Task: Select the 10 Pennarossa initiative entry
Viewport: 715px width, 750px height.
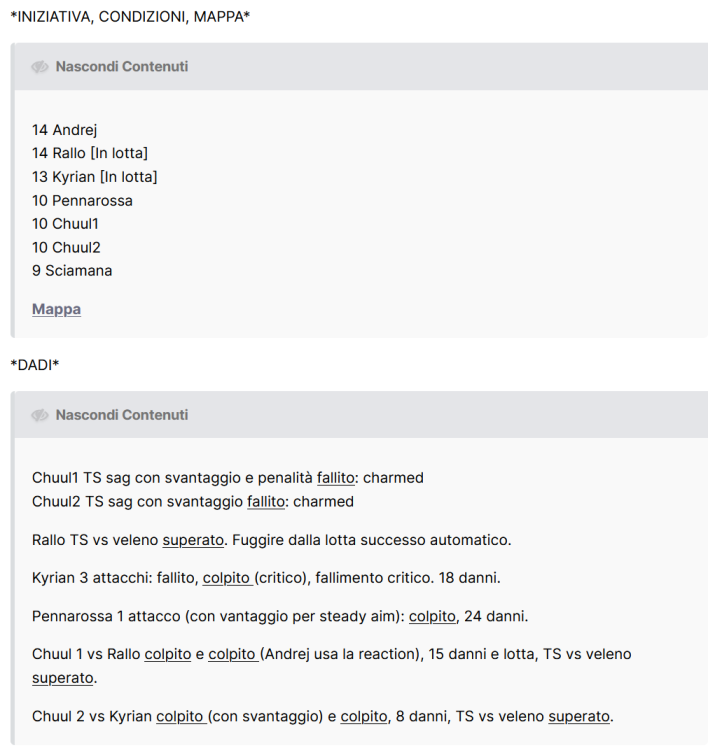Action: pyautogui.click(x=82, y=200)
